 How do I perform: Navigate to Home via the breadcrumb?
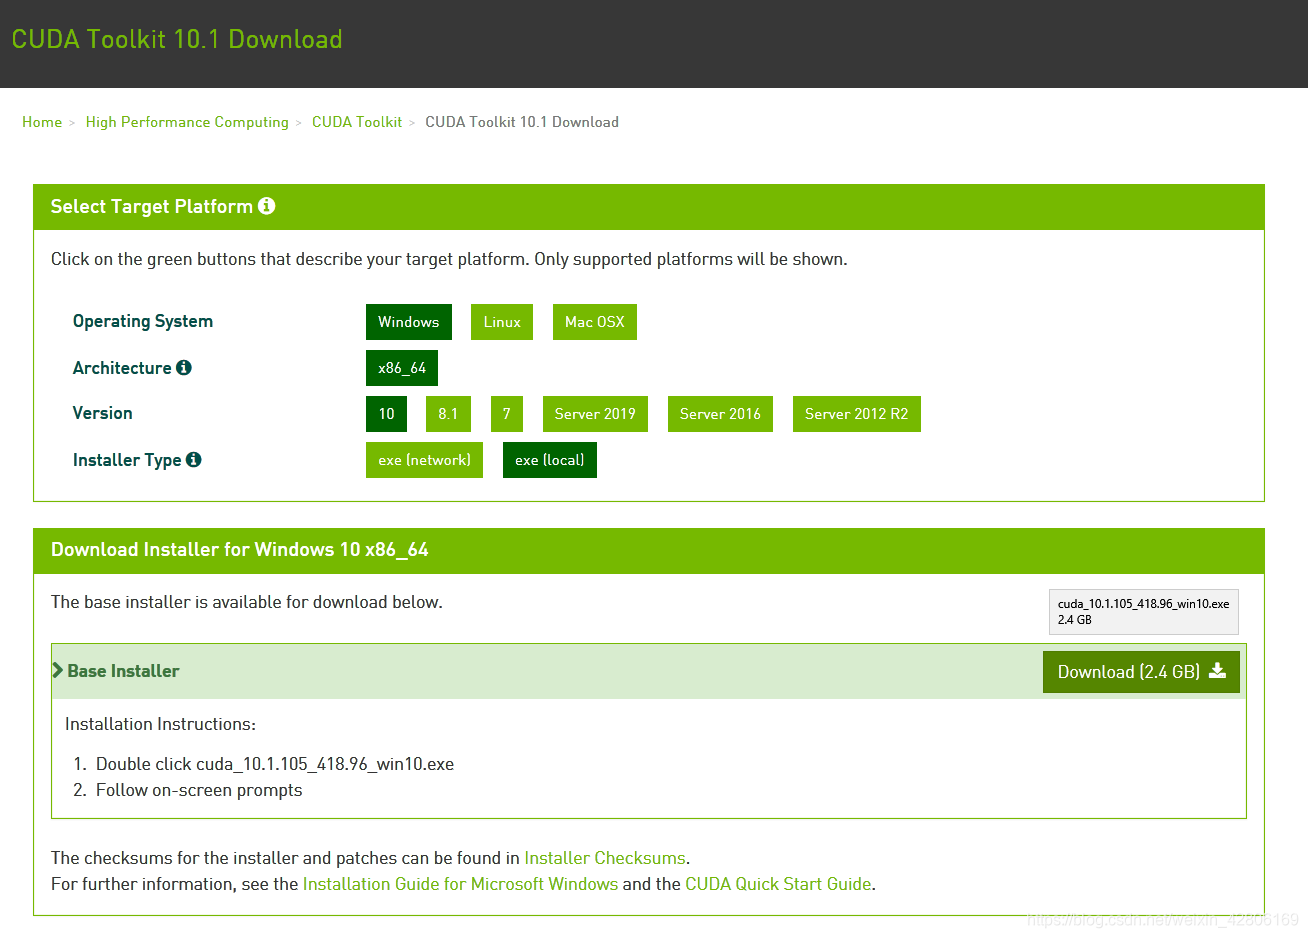pos(42,121)
